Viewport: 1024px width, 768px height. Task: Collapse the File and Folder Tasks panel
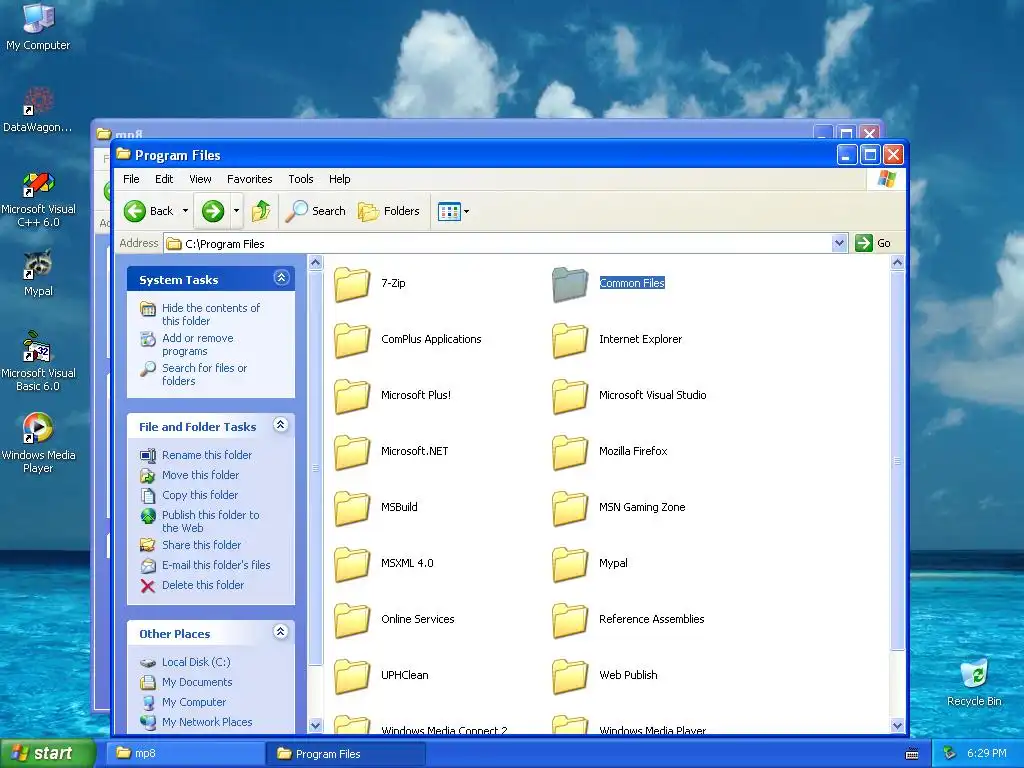tap(281, 425)
